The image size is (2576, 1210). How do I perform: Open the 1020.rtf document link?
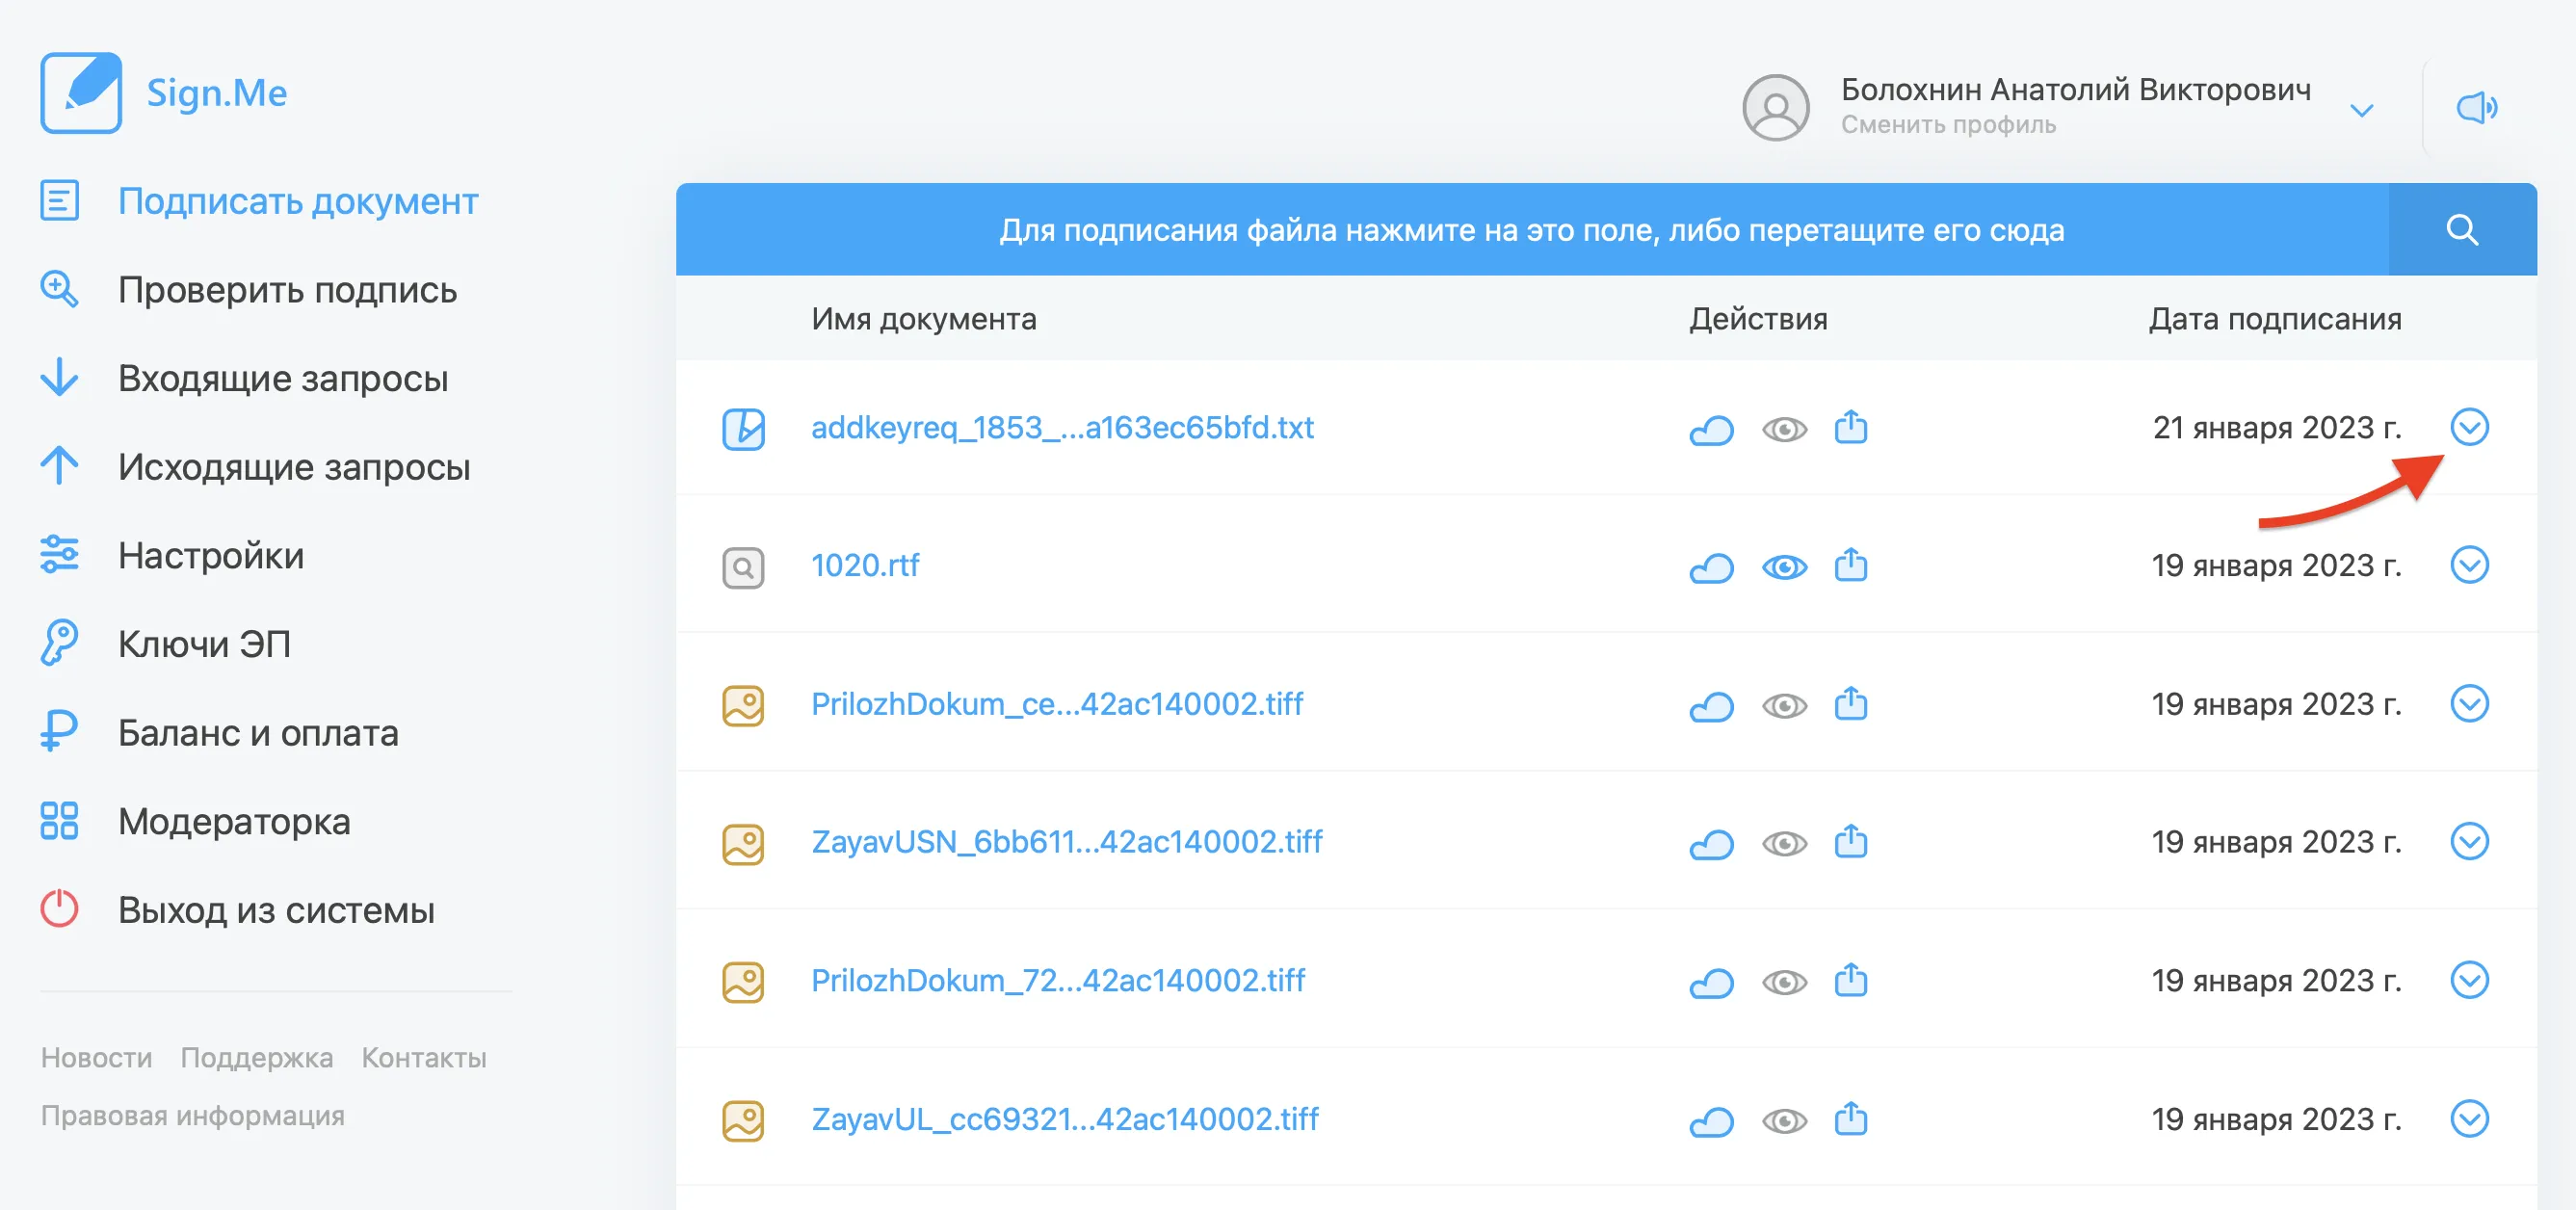pyautogui.click(x=865, y=566)
